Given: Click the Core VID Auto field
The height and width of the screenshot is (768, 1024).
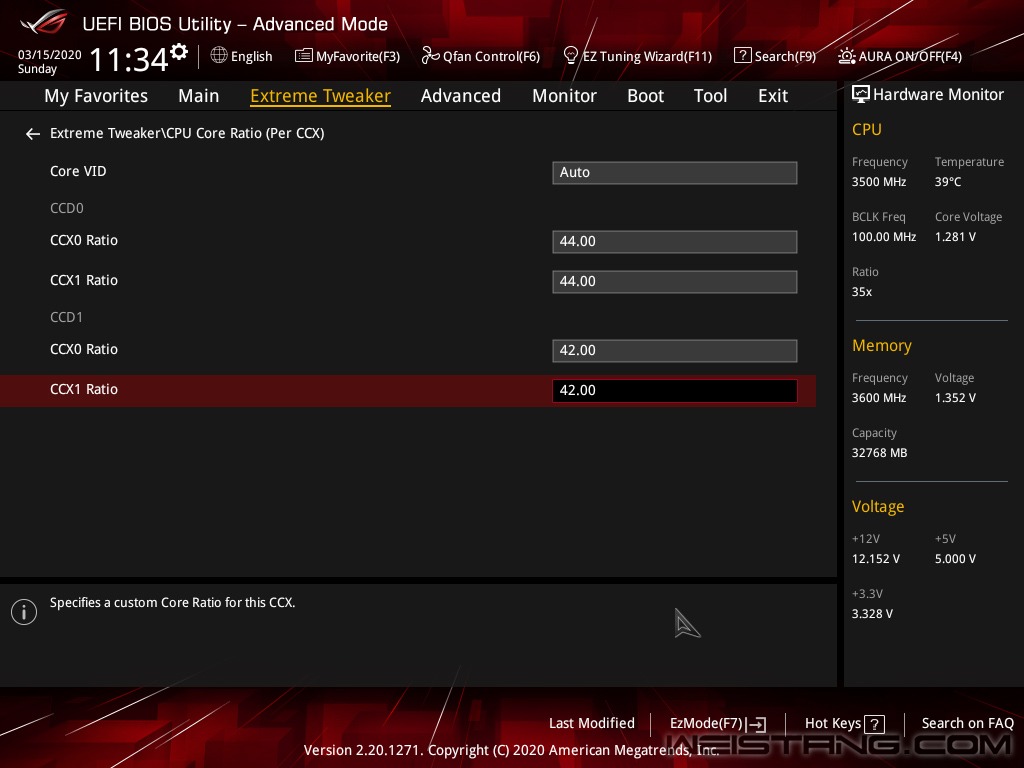Looking at the screenshot, I should (x=675, y=172).
